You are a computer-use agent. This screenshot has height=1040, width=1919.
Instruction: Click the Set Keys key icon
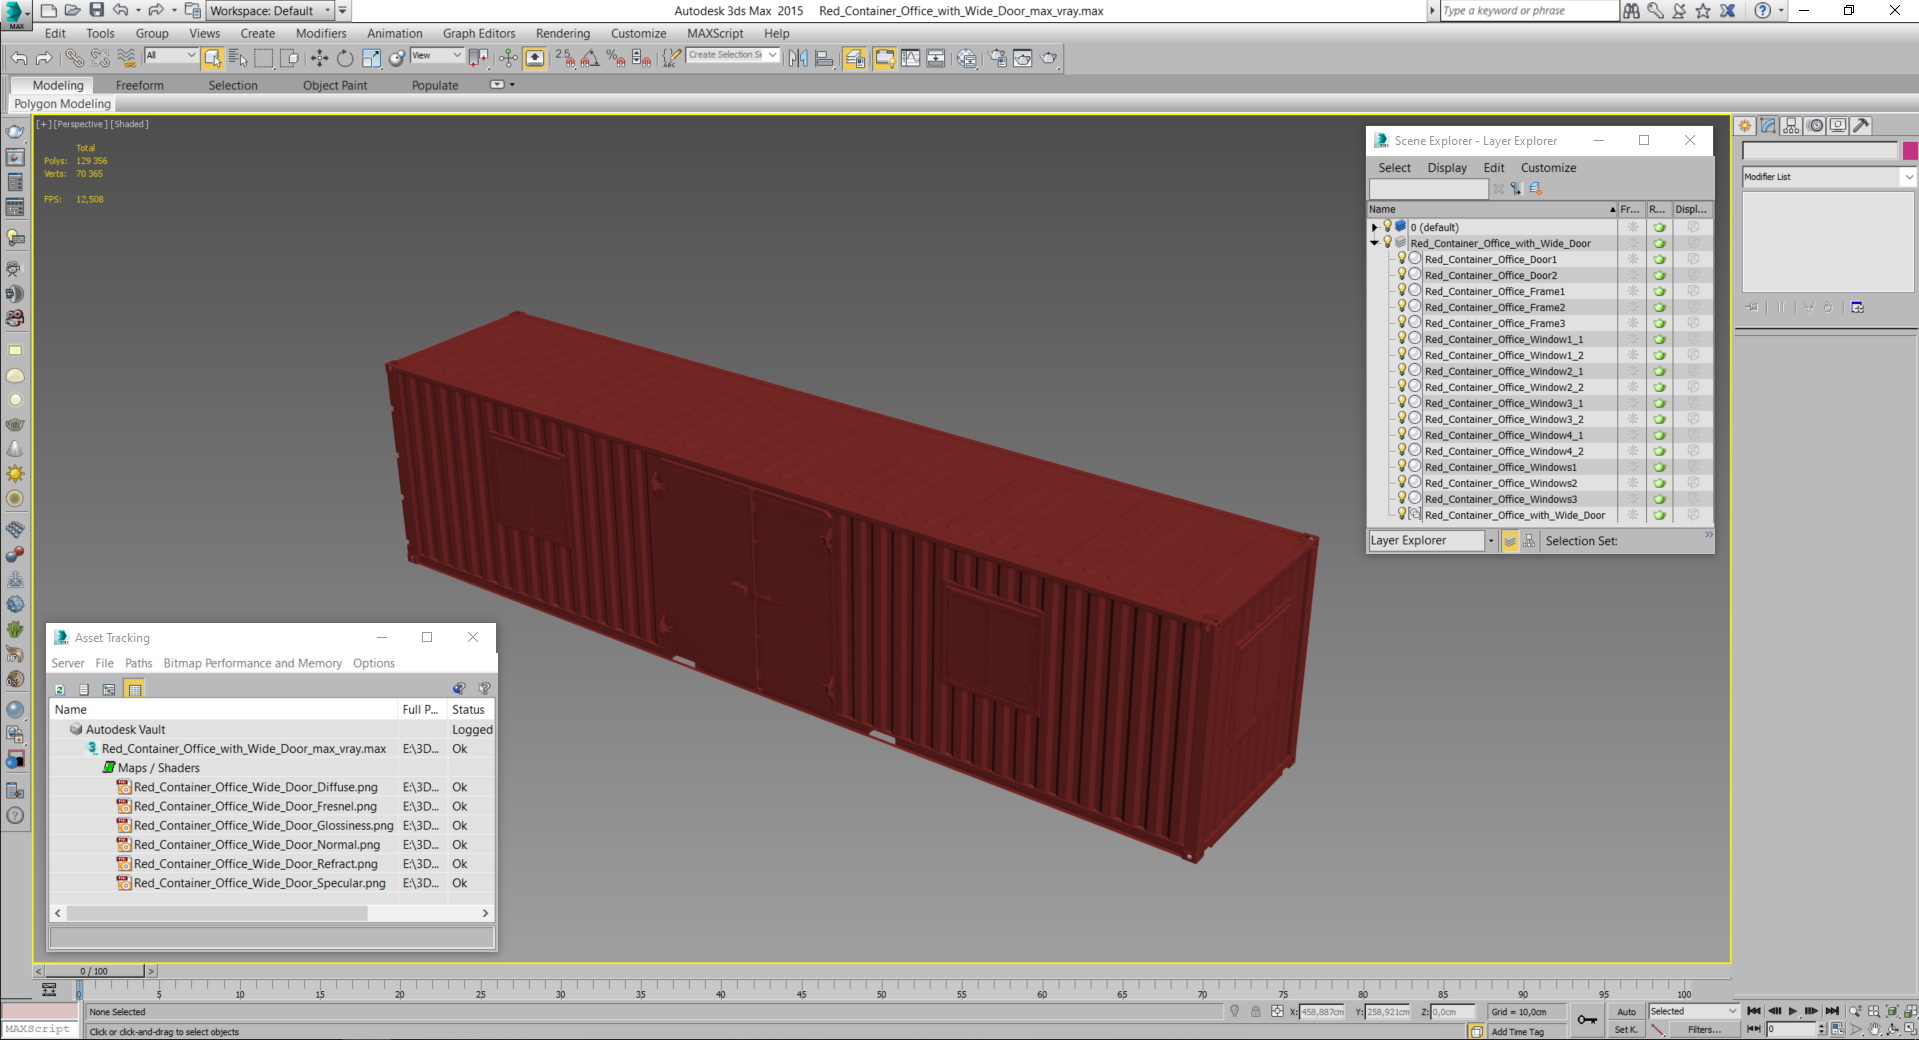point(1587,1019)
